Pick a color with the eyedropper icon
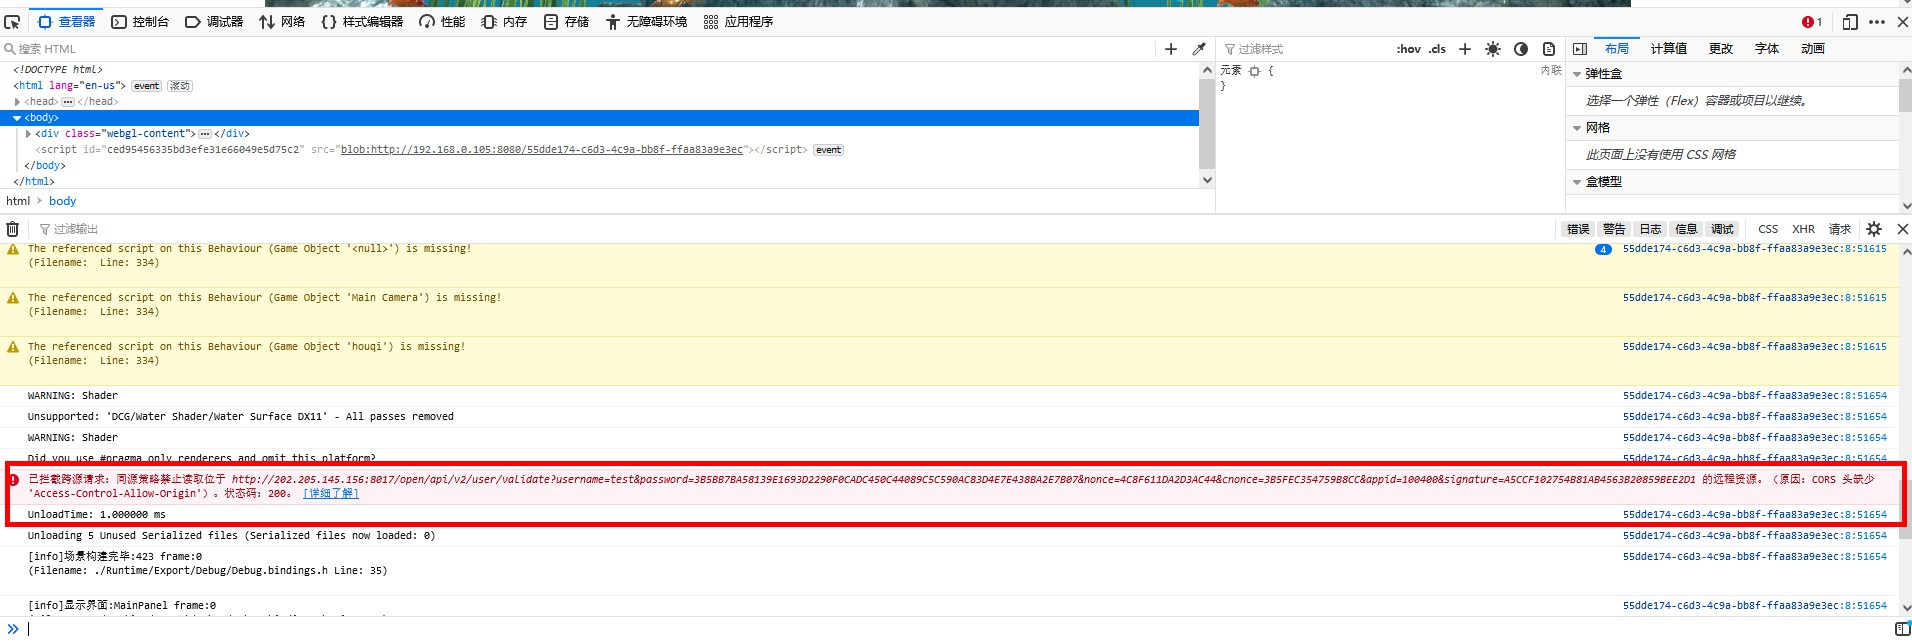The width and height of the screenshot is (1912, 643). pyautogui.click(x=1198, y=48)
